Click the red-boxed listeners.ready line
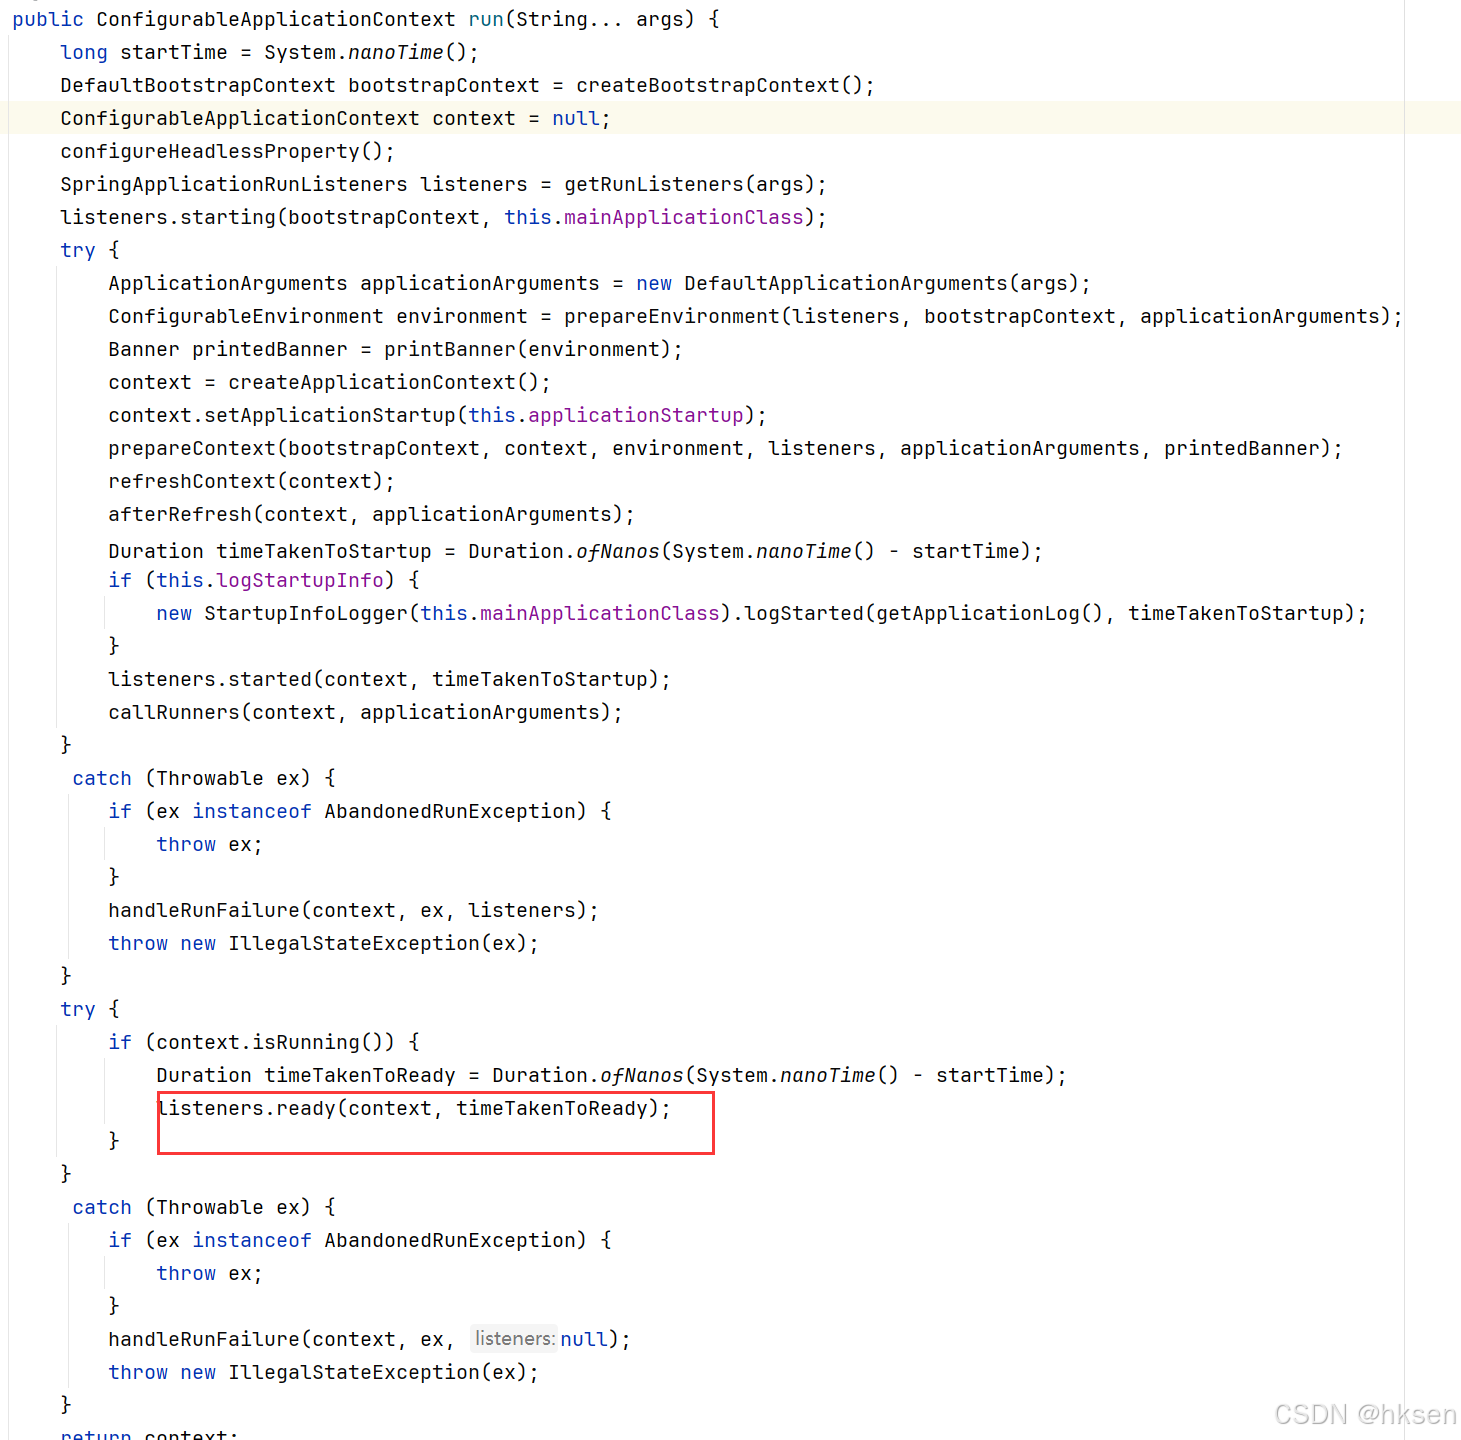Viewport: 1461px width, 1440px height. pos(413,1108)
